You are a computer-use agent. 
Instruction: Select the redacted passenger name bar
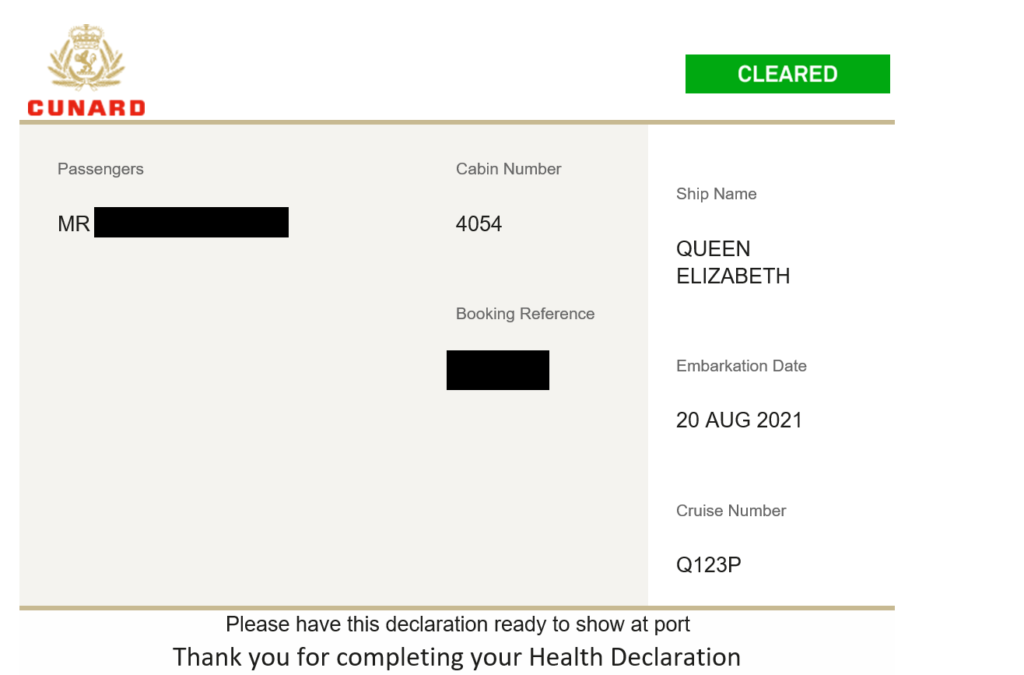tap(191, 222)
